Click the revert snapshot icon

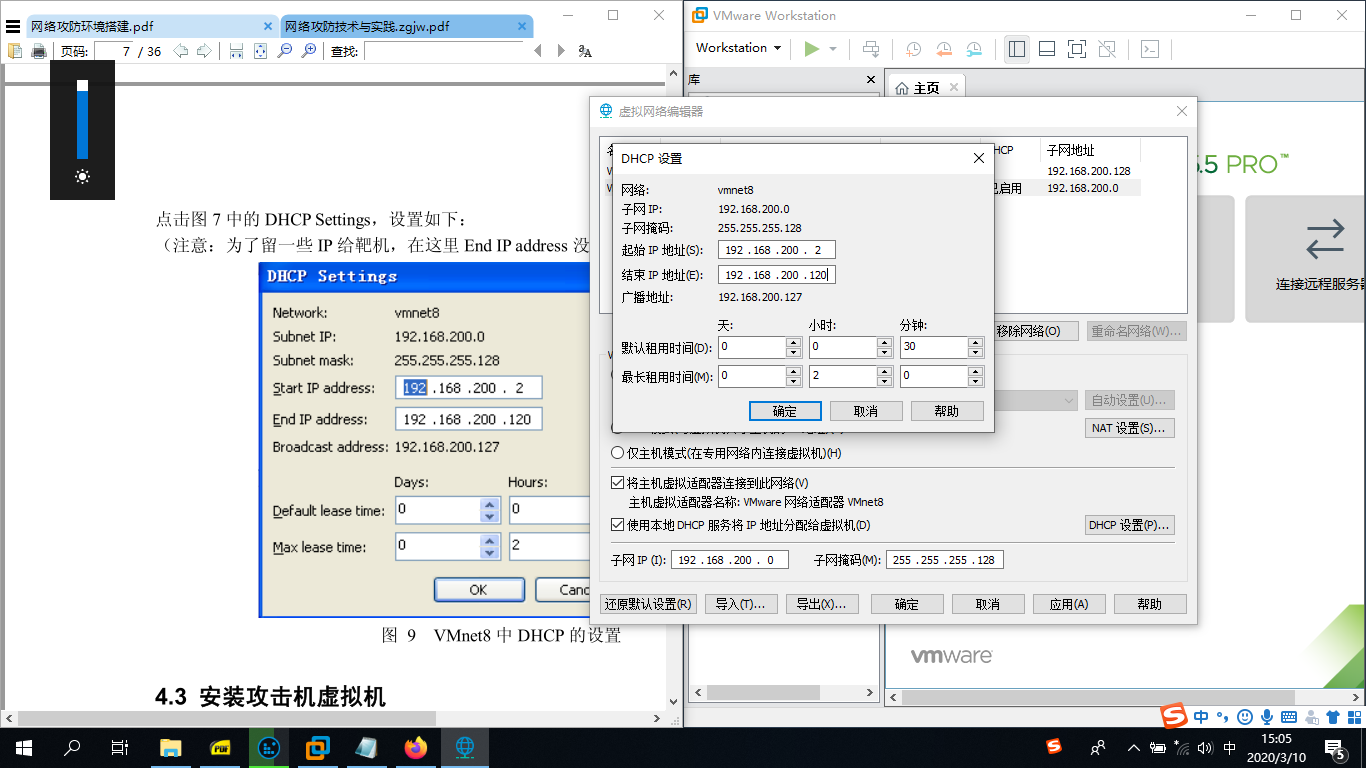click(x=944, y=48)
